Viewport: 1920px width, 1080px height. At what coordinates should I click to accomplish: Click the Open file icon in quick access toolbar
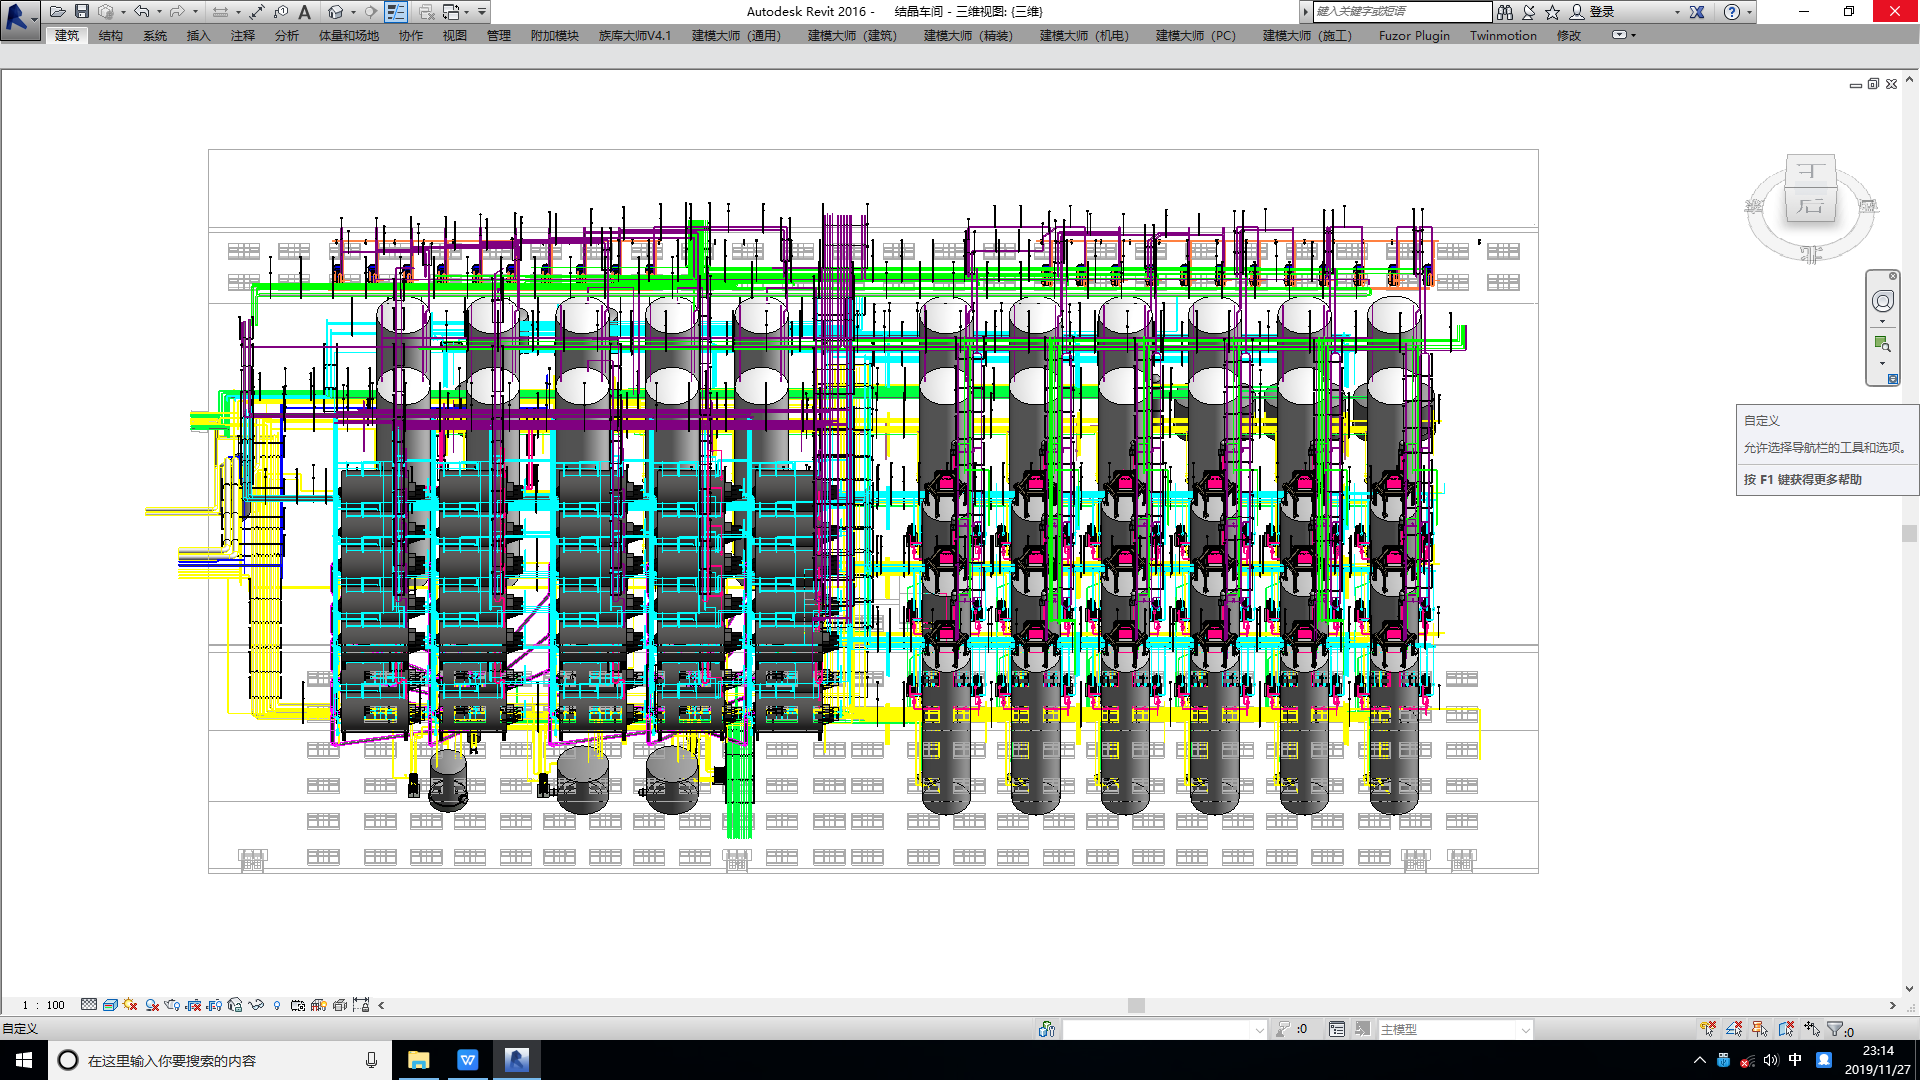coord(57,12)
